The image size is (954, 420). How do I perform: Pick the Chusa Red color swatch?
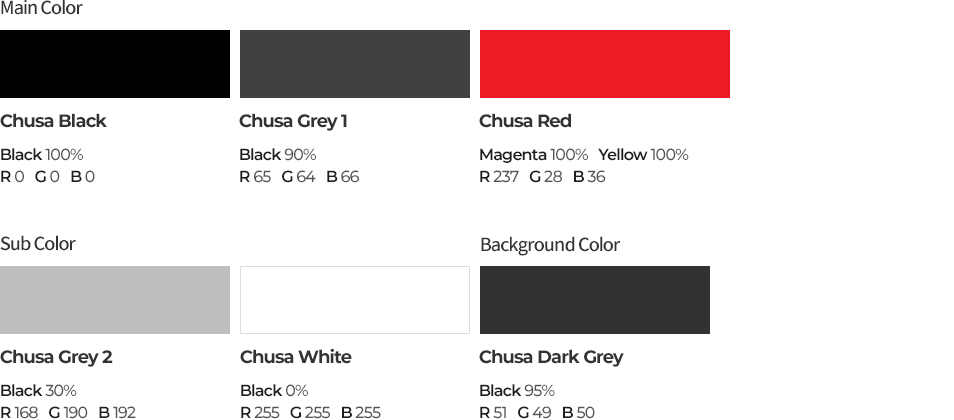(605, 64)
